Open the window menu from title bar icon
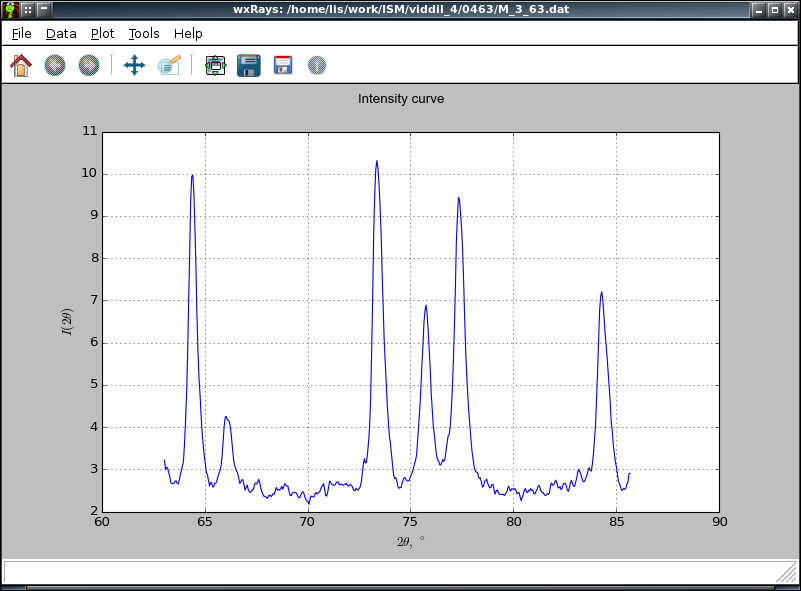801x591 pixels. pos(11,9)
